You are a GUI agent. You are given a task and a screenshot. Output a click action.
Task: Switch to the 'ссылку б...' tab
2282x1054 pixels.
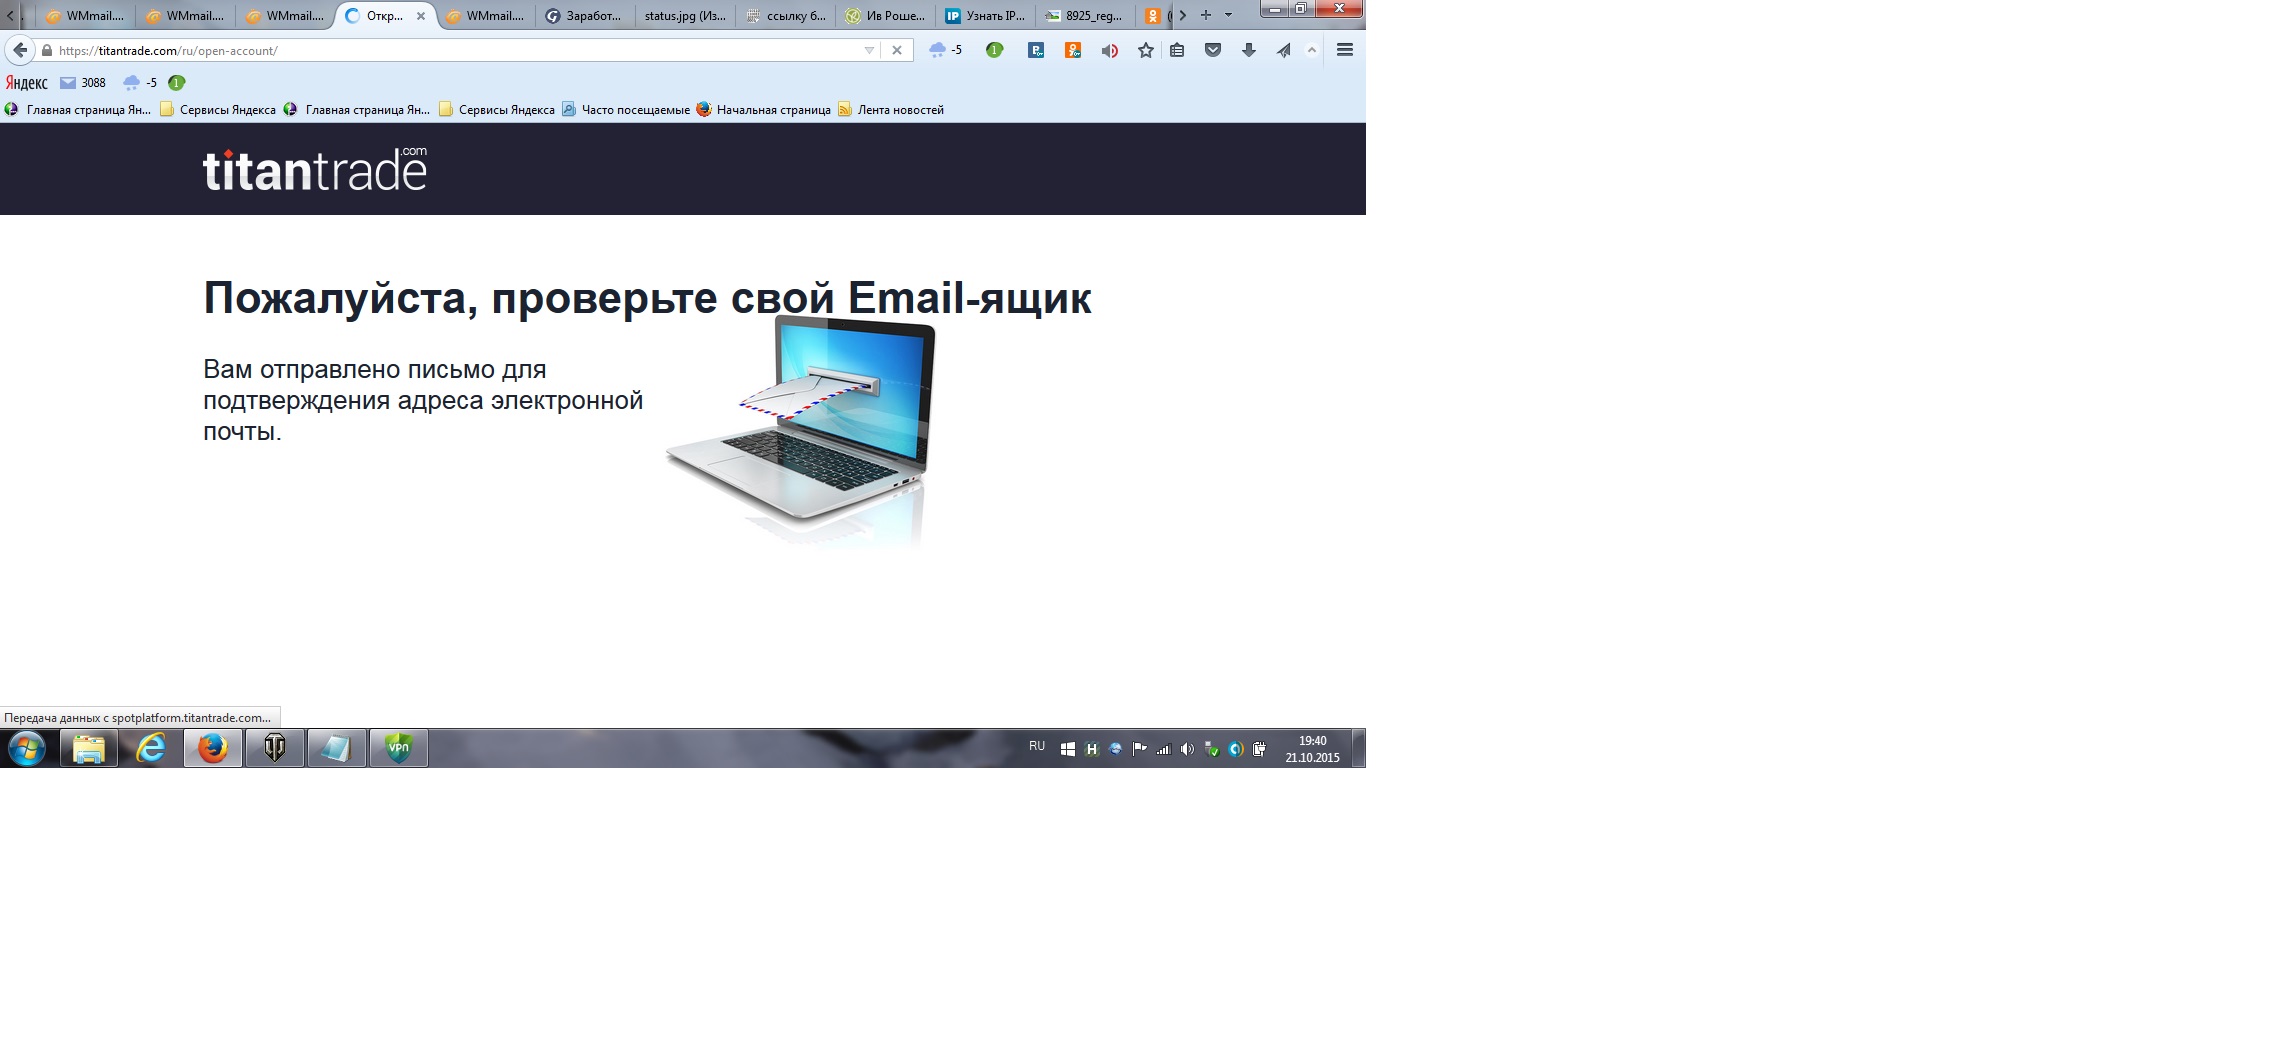tap(787, 16)
